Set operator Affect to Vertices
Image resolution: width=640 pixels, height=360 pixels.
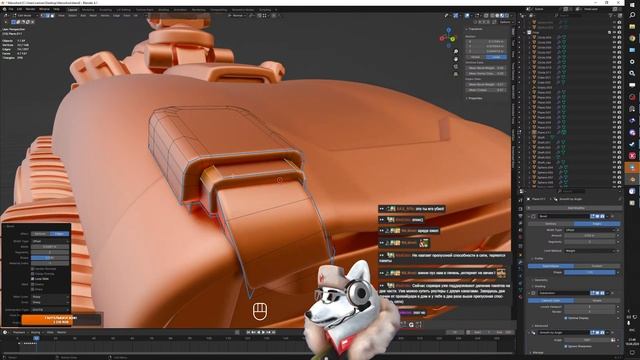(40, 234)
